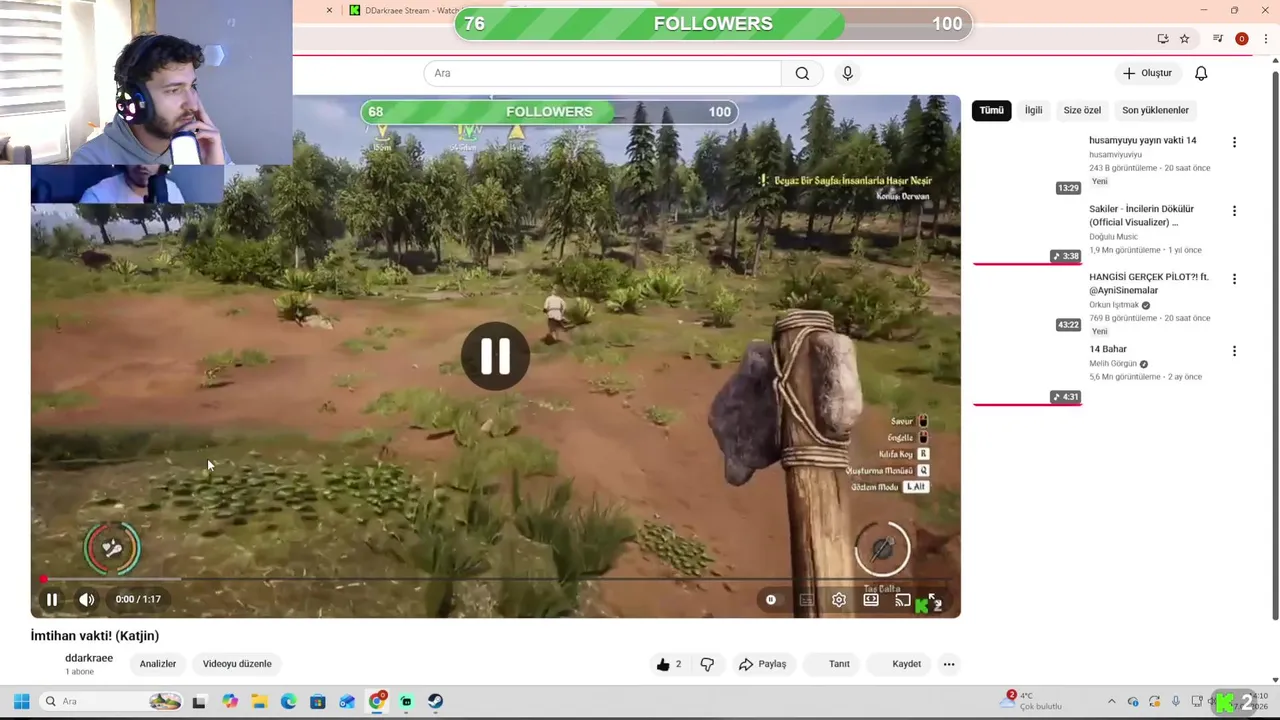Screen dimensions: 1280x720
Task: Submit search with the magnifier icon
Action: click(802, 73)
